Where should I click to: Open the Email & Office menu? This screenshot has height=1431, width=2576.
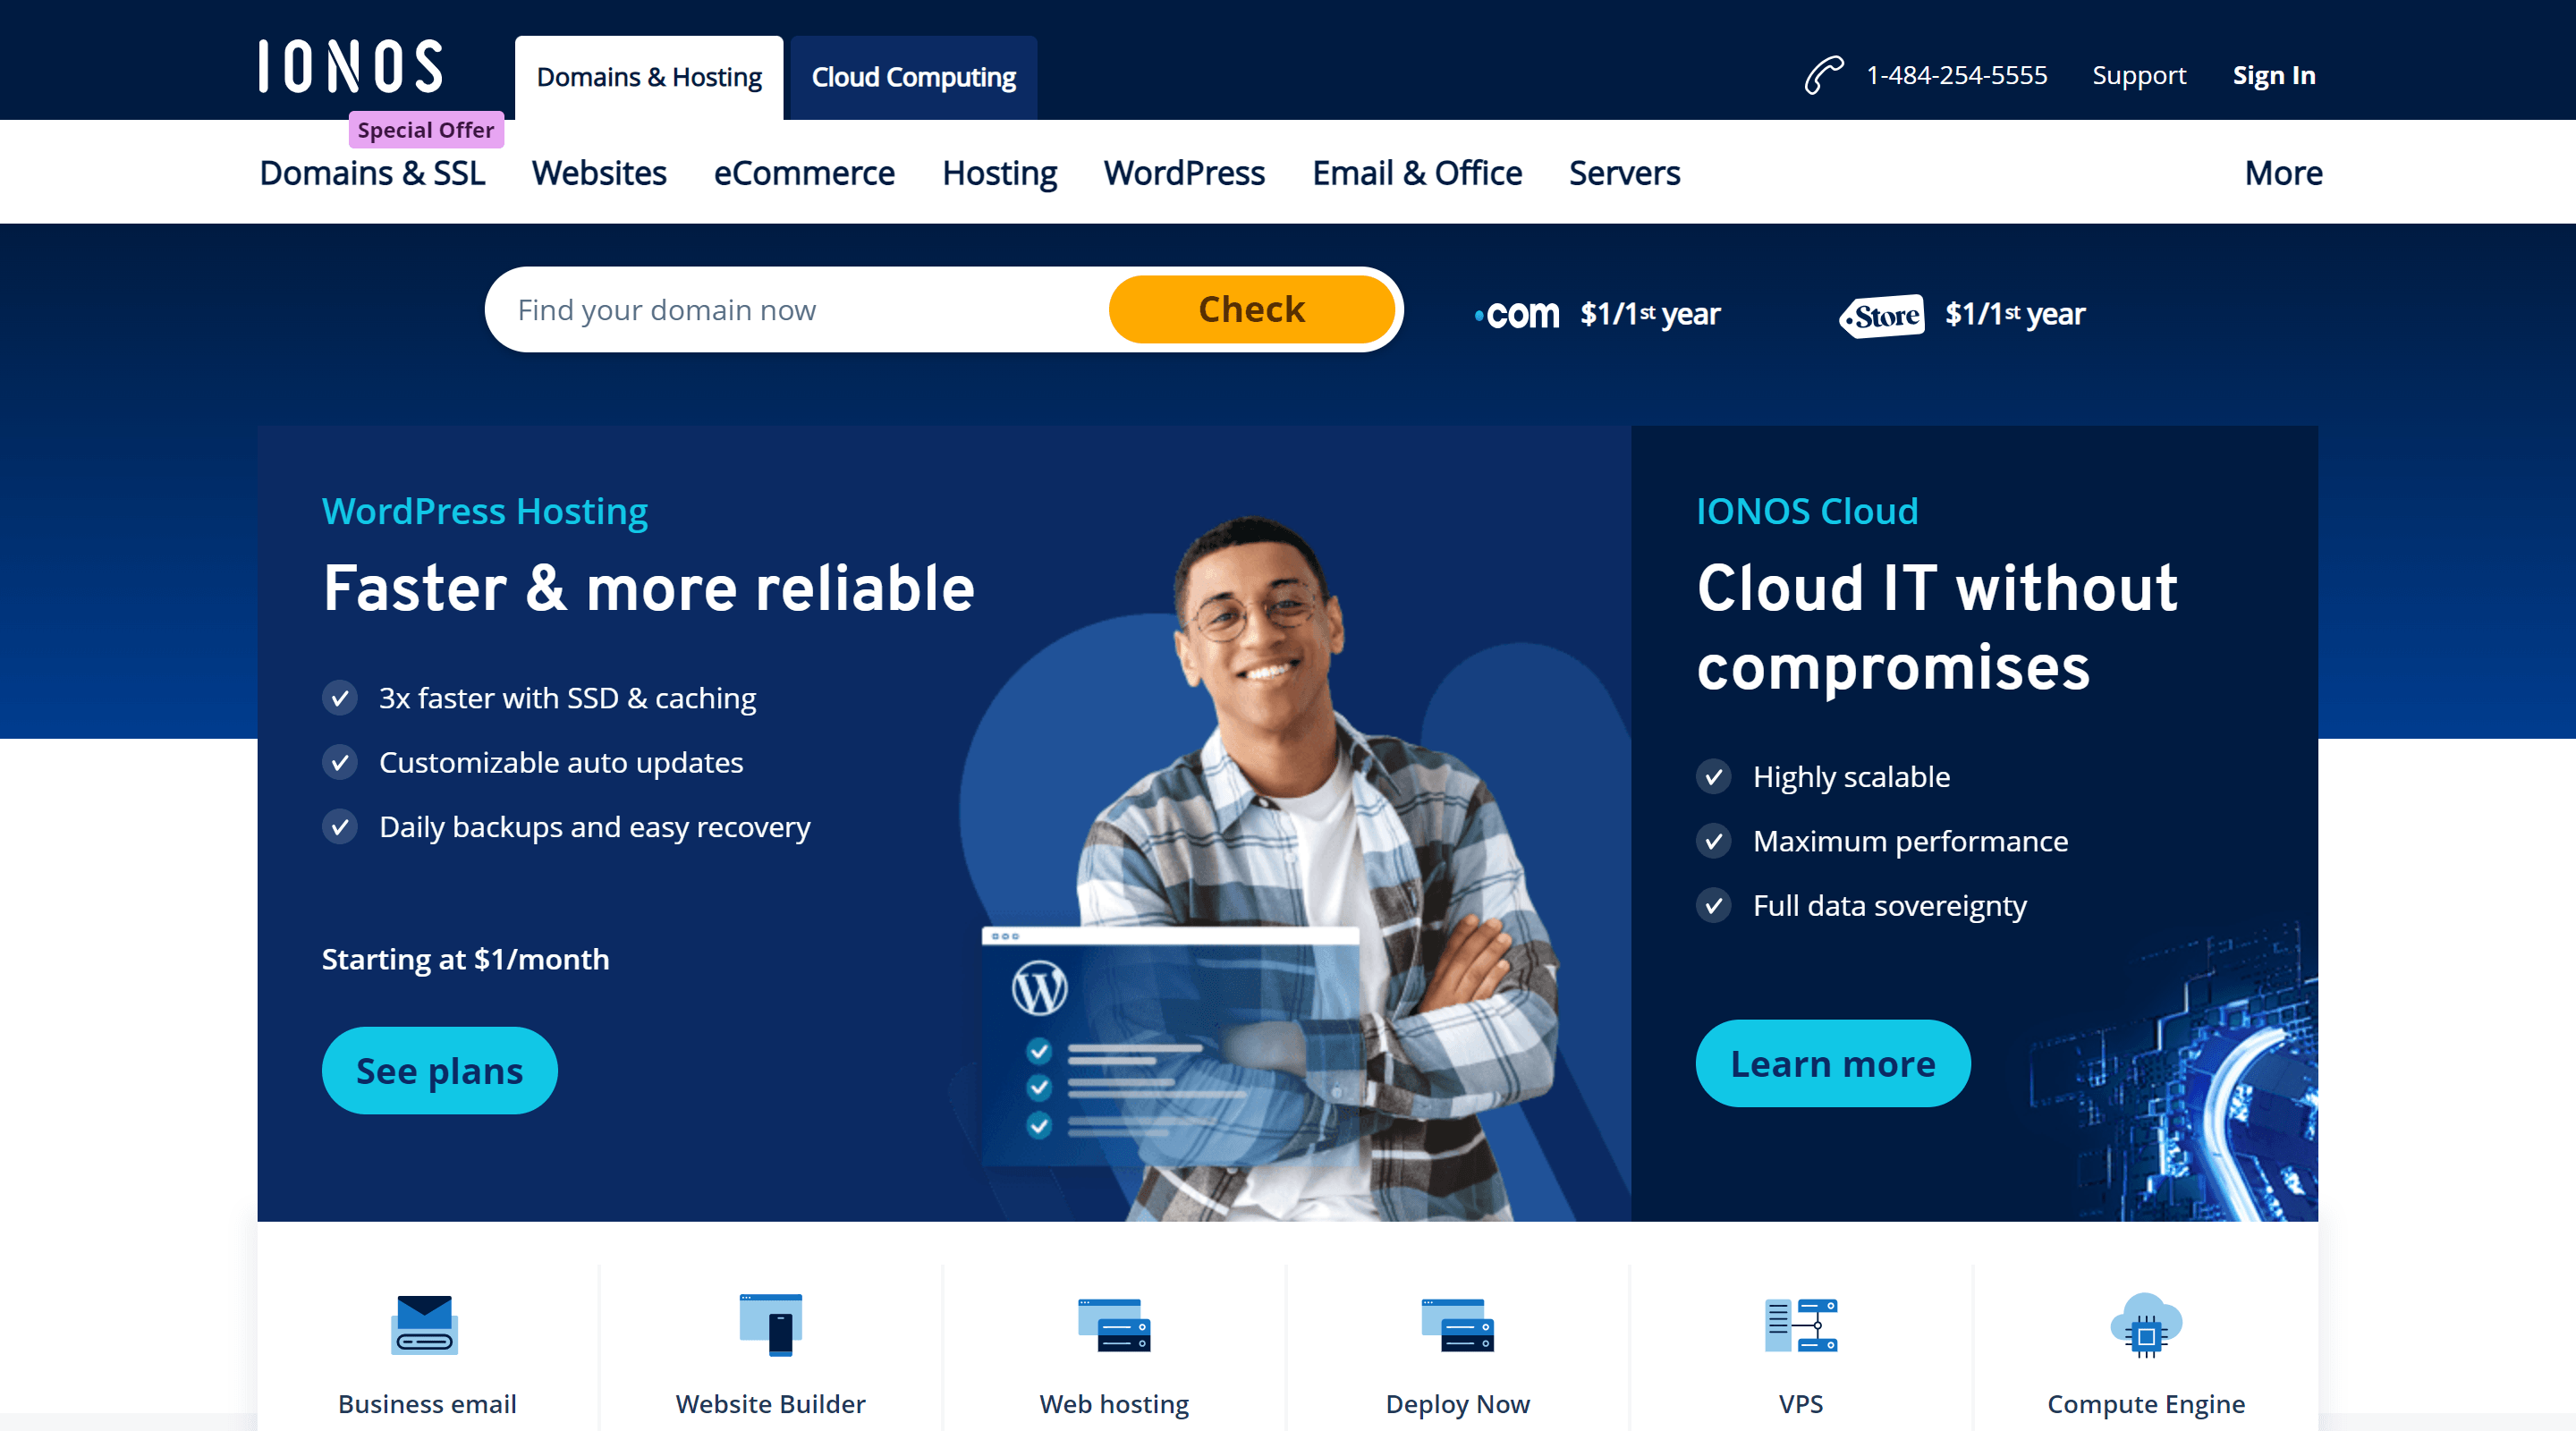1416,172
